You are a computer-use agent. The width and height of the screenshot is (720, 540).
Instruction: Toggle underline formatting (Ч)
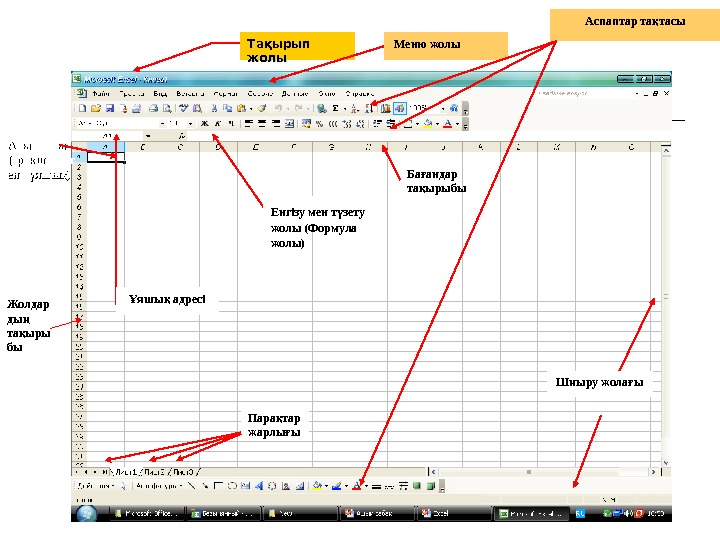[x=231, y=124]
